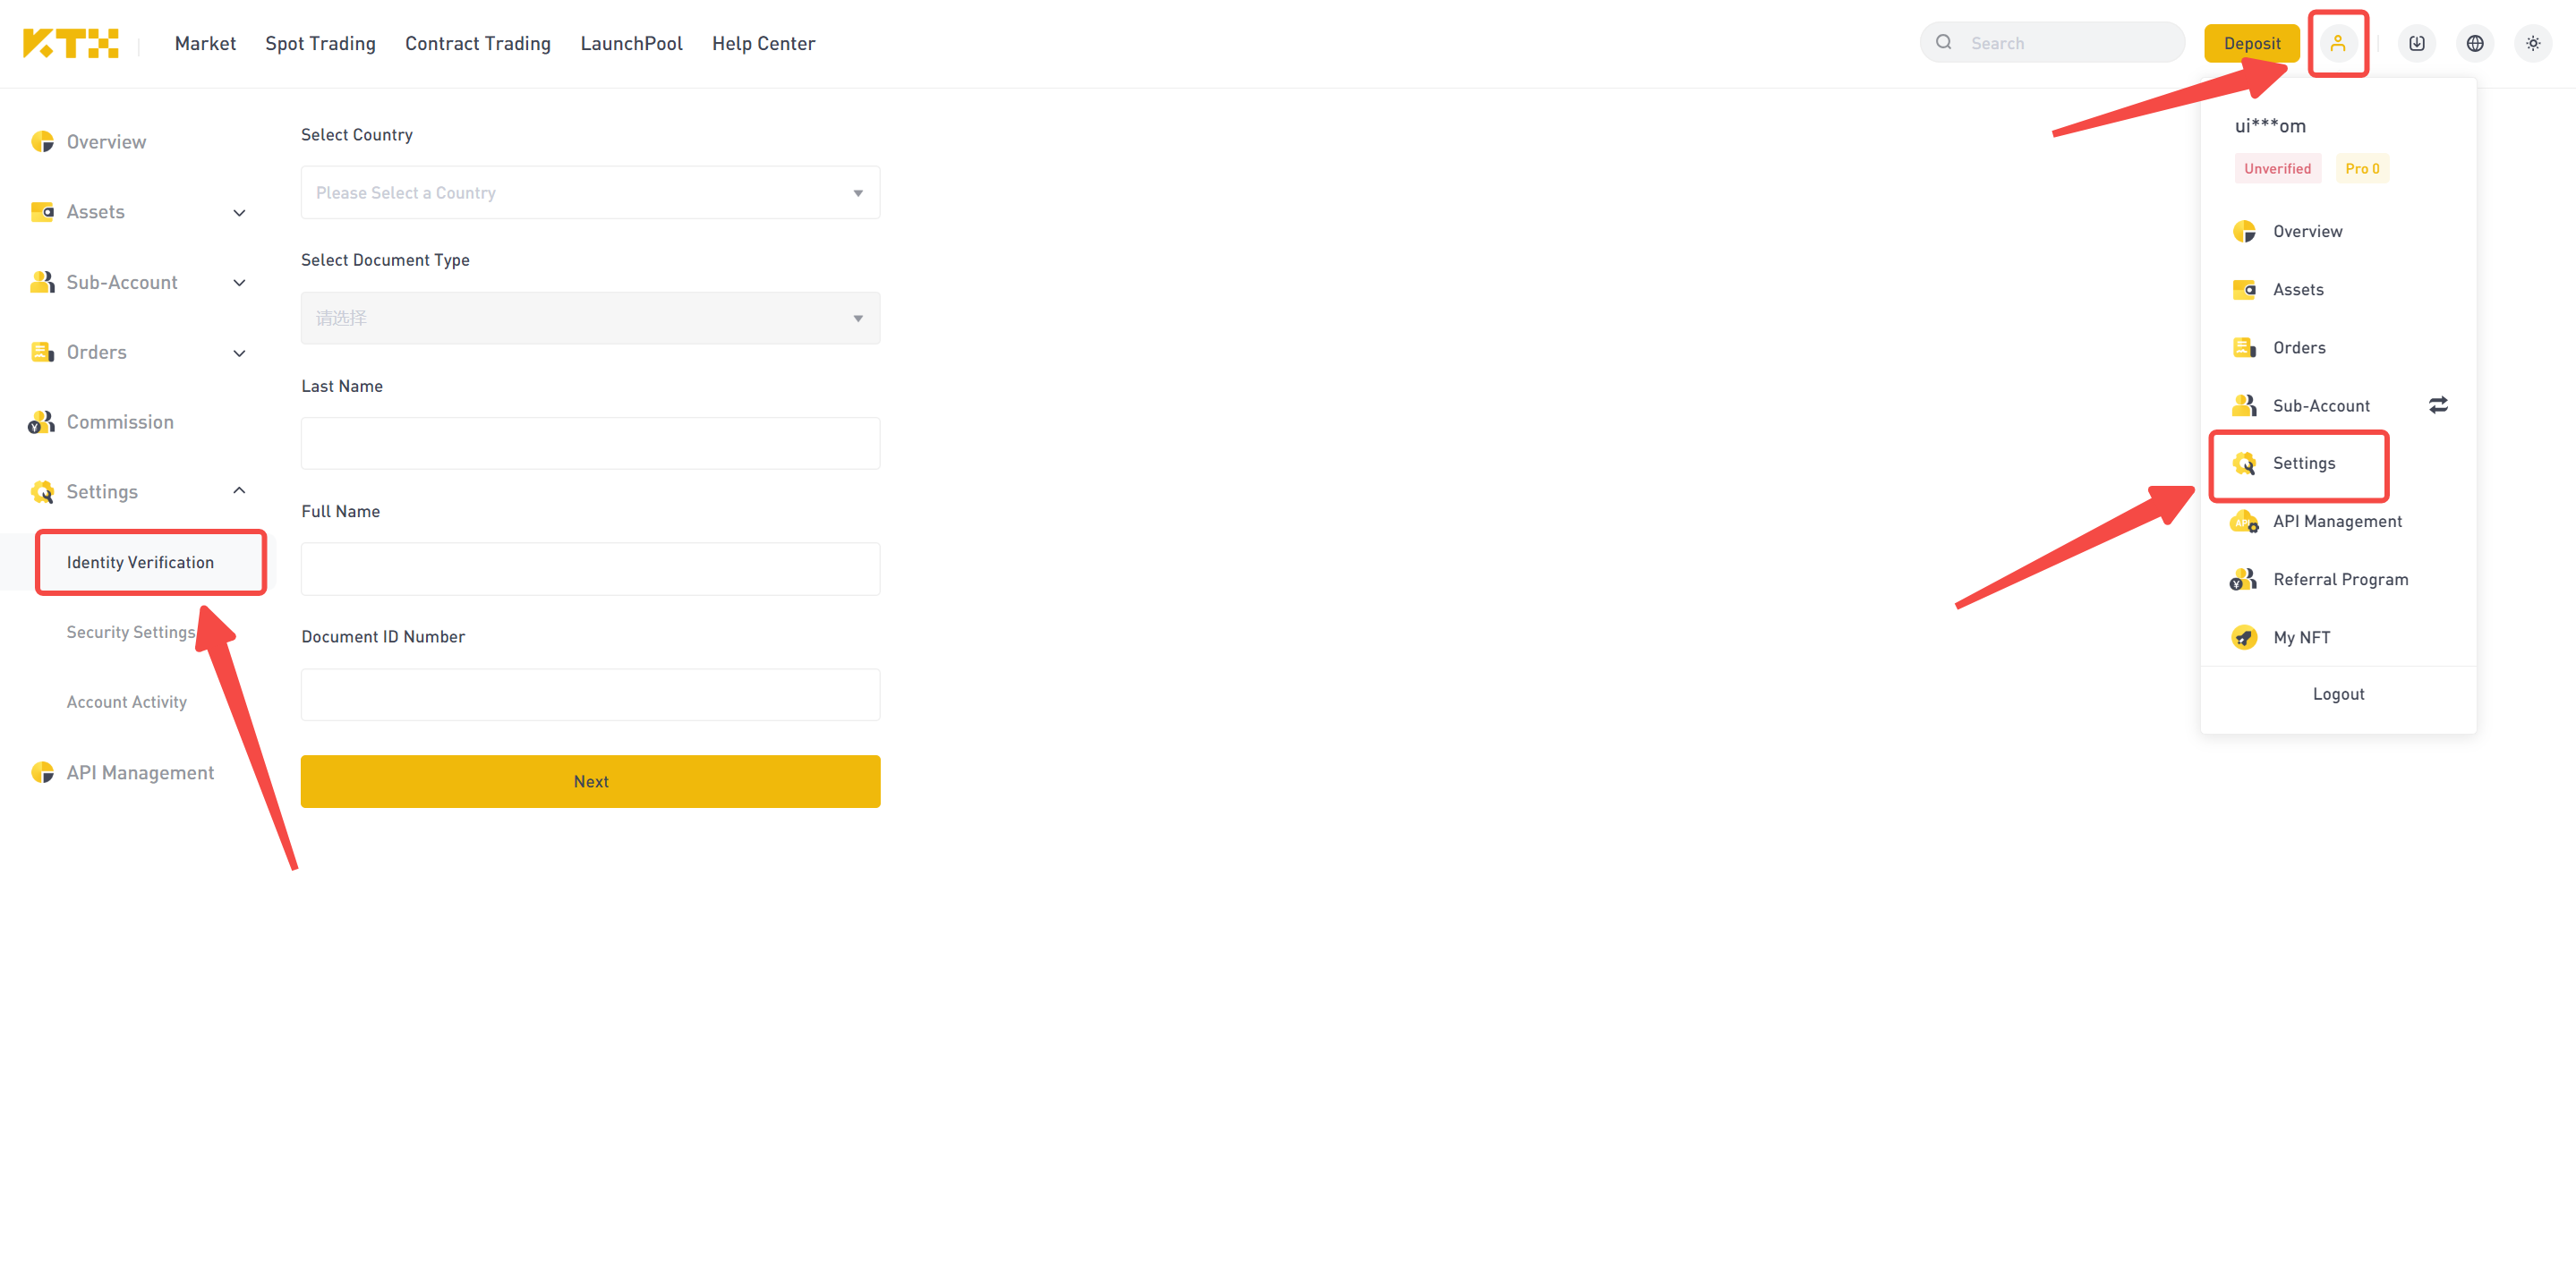Open the Contract Trading menu
Screen dimensions: 2576x1267
click(x=477, y=43)
